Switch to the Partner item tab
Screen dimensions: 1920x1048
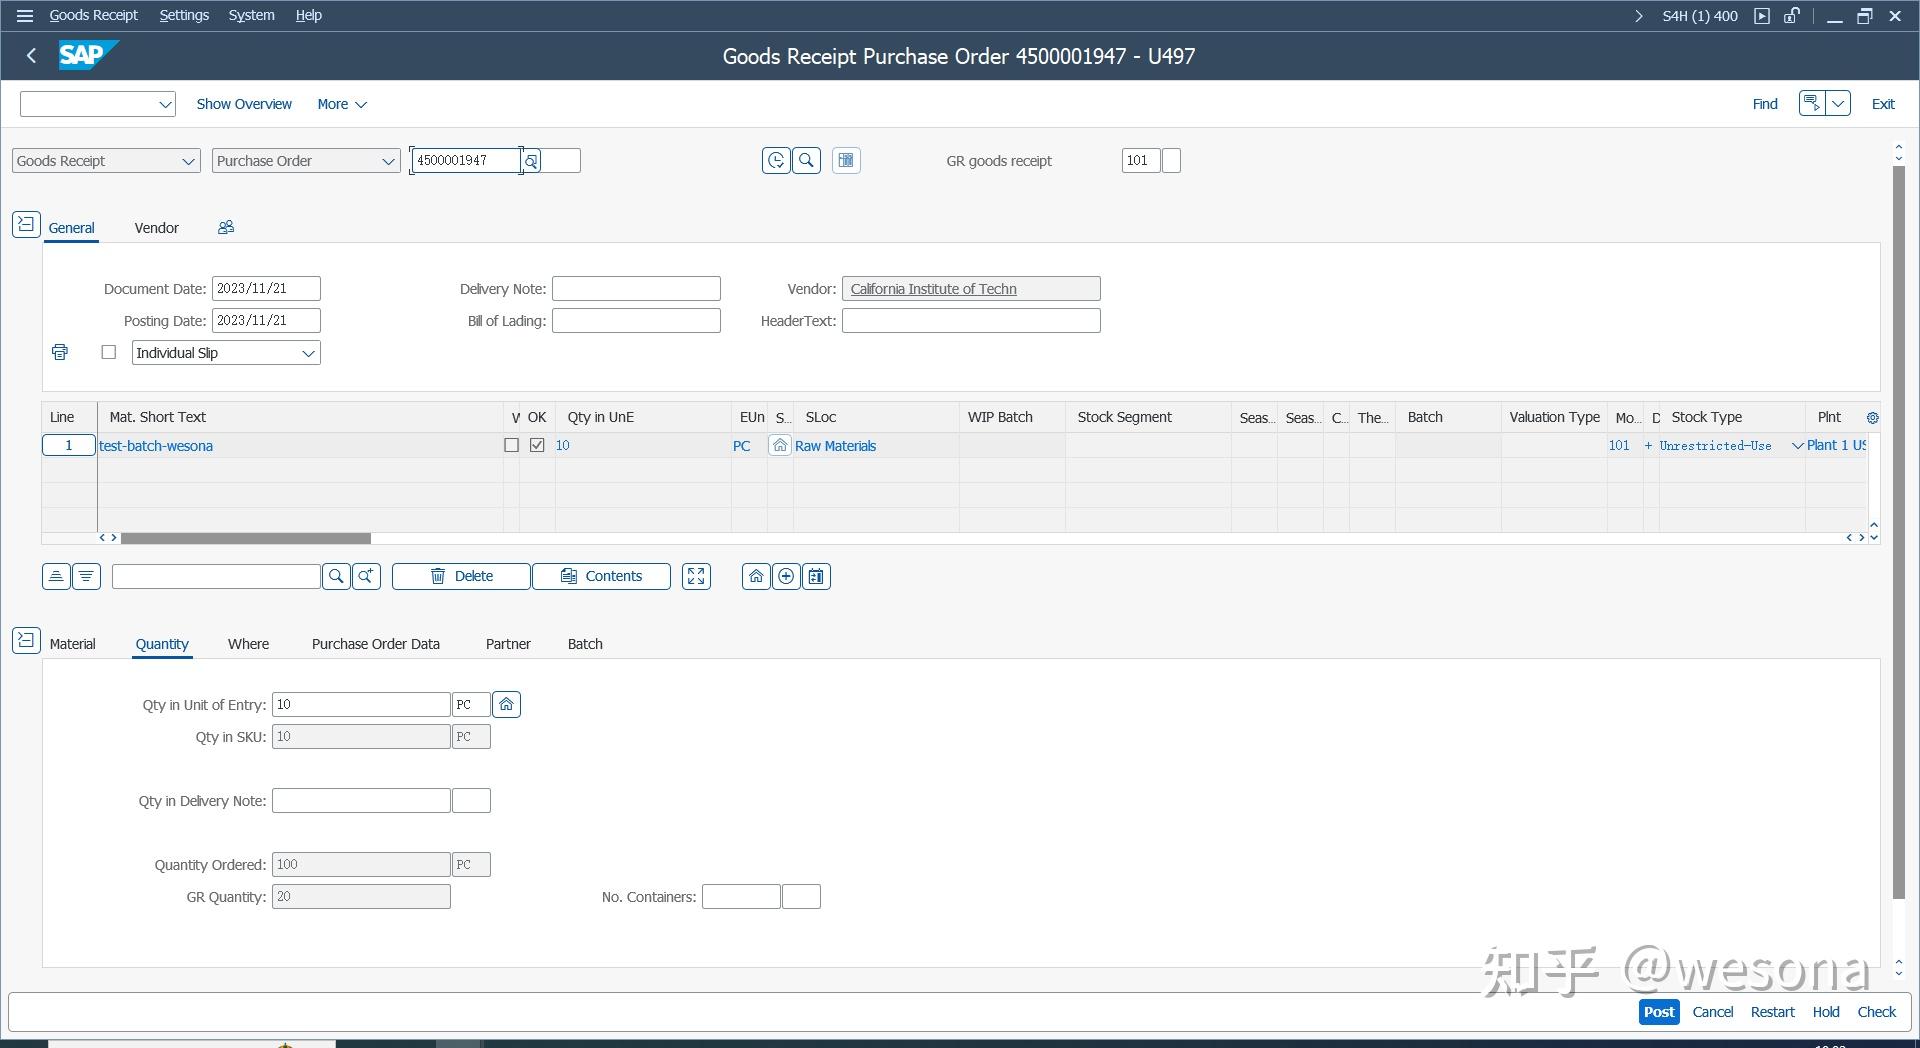pyautogui.click(x=508, y=644)
